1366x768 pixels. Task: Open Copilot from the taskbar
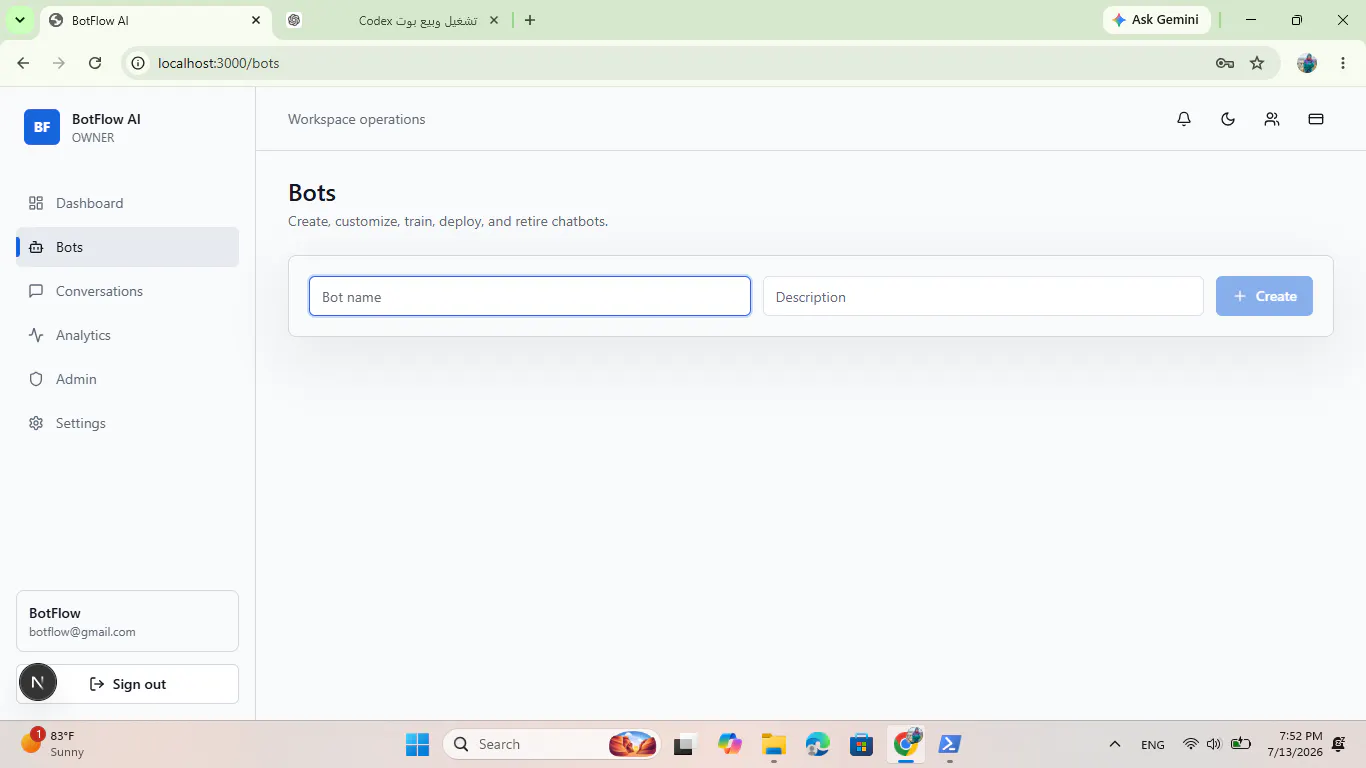[x=730, y=744]
